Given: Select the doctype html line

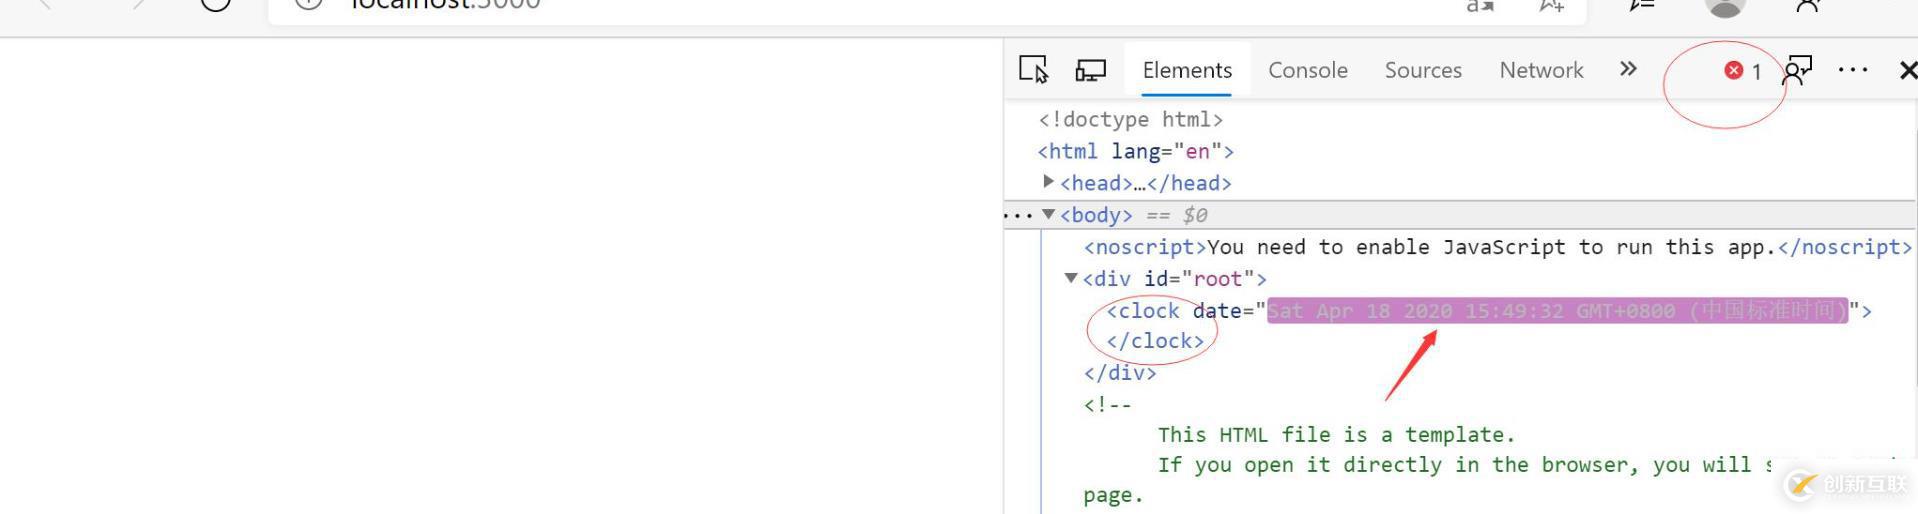Looking at the screenshot, I should click(1130, 119).
